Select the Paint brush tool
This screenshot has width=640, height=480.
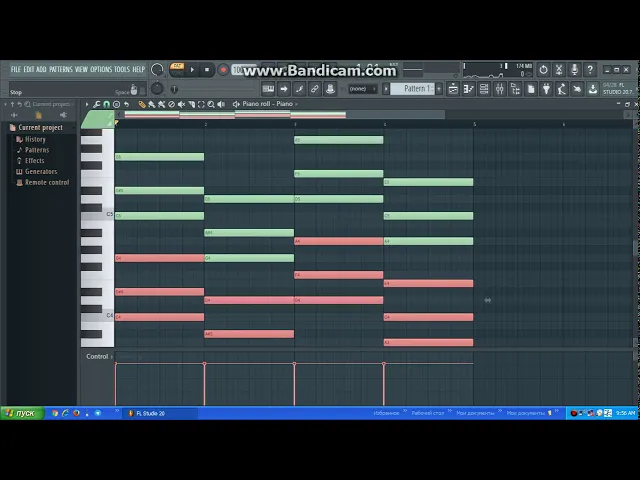tap(151, 104)
